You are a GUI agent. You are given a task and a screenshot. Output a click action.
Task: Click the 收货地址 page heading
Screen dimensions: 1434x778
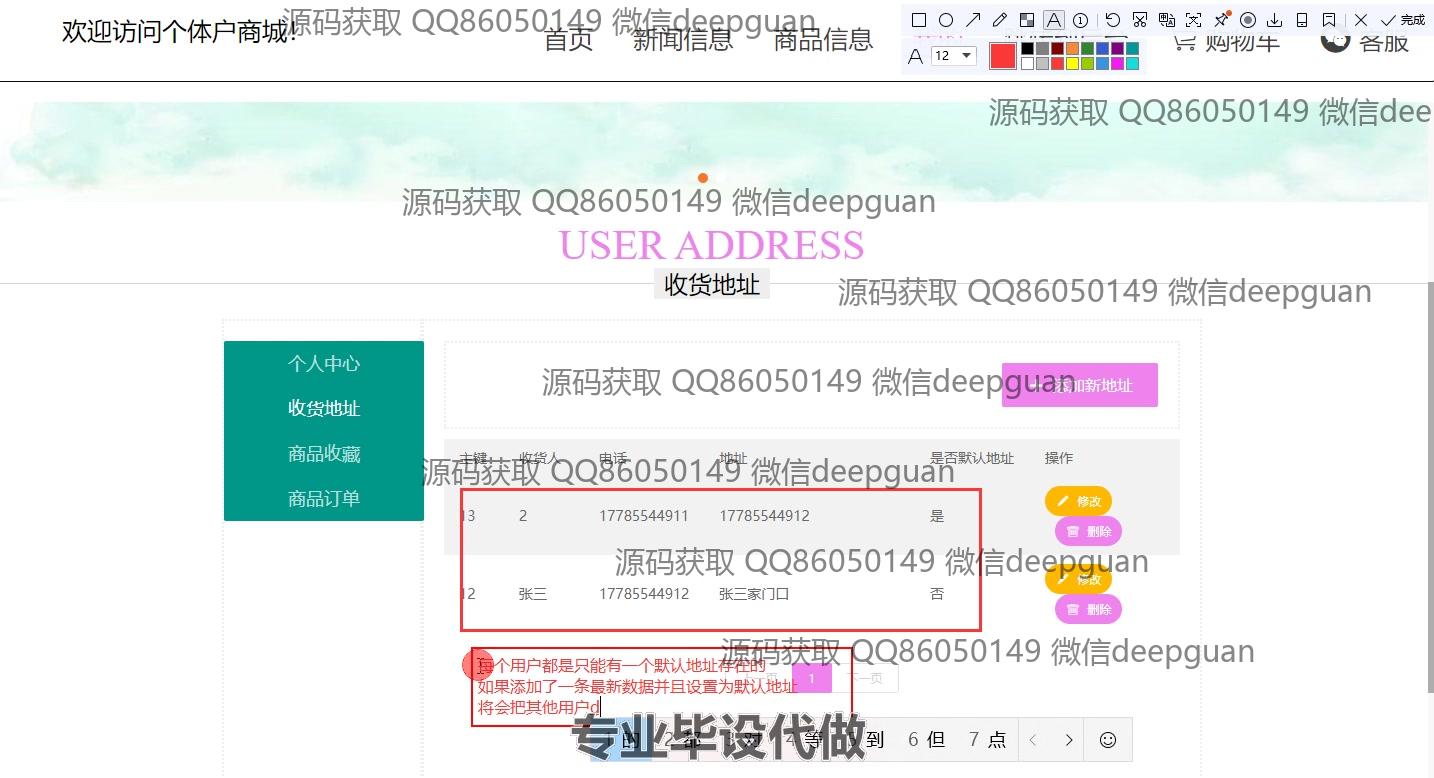[x=712, y=285]
